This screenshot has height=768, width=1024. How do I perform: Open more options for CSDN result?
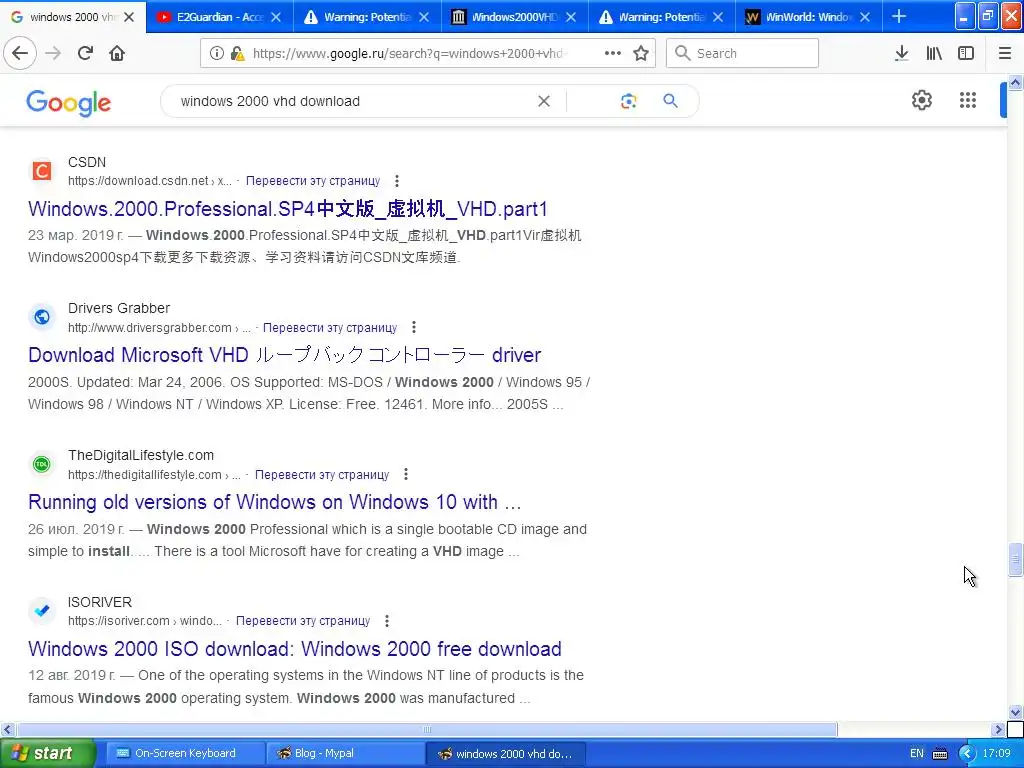(396, 181)
